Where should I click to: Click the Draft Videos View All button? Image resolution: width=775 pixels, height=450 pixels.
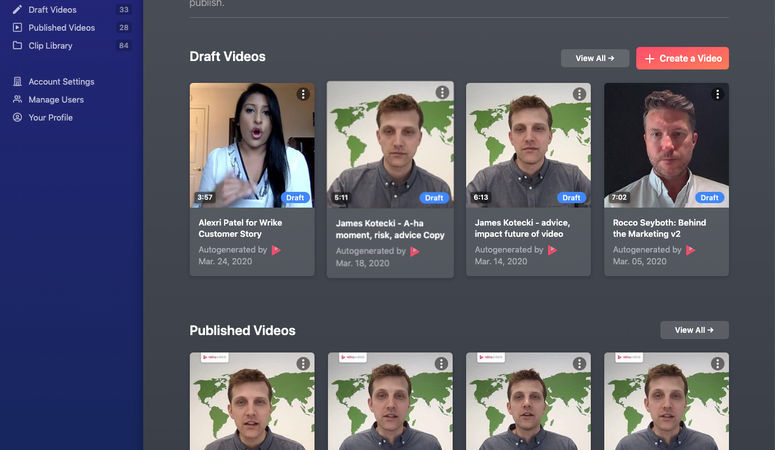point(595,58)
